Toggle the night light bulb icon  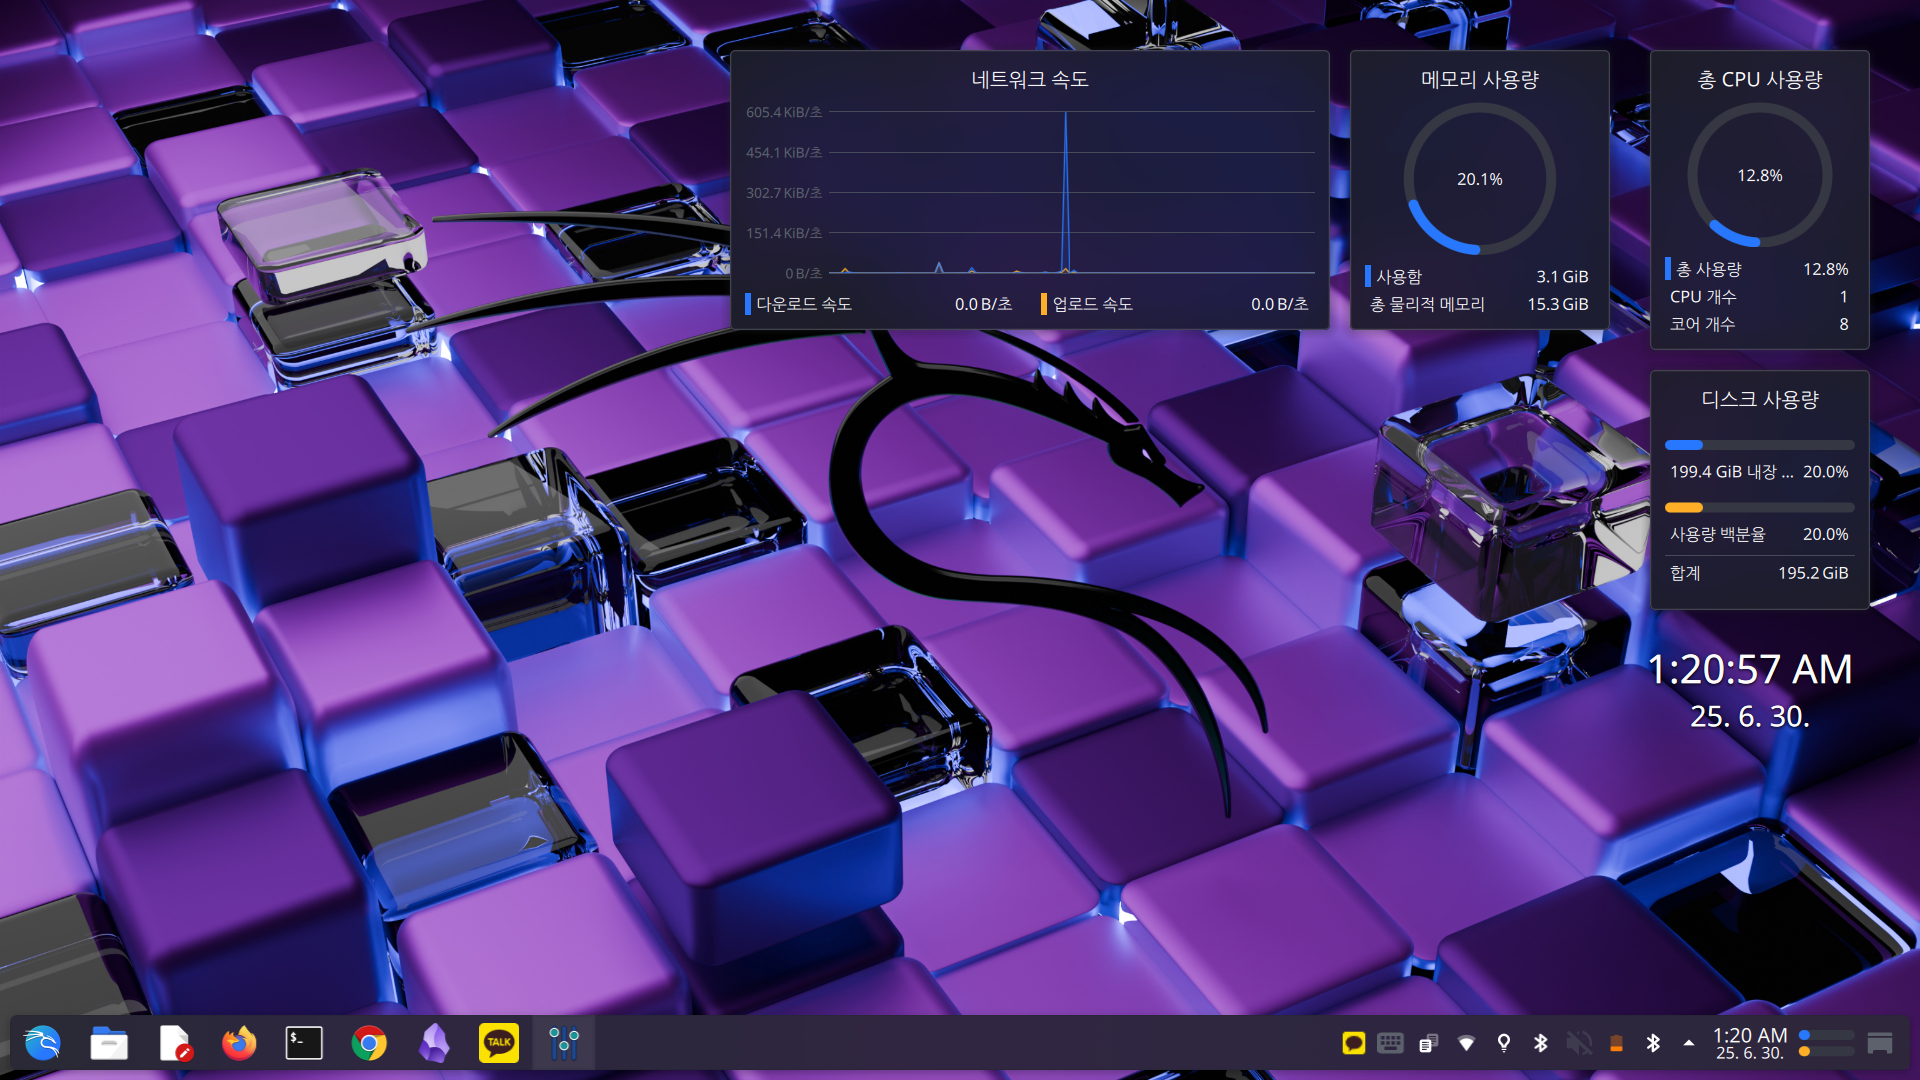(x=1503, y=1043)
